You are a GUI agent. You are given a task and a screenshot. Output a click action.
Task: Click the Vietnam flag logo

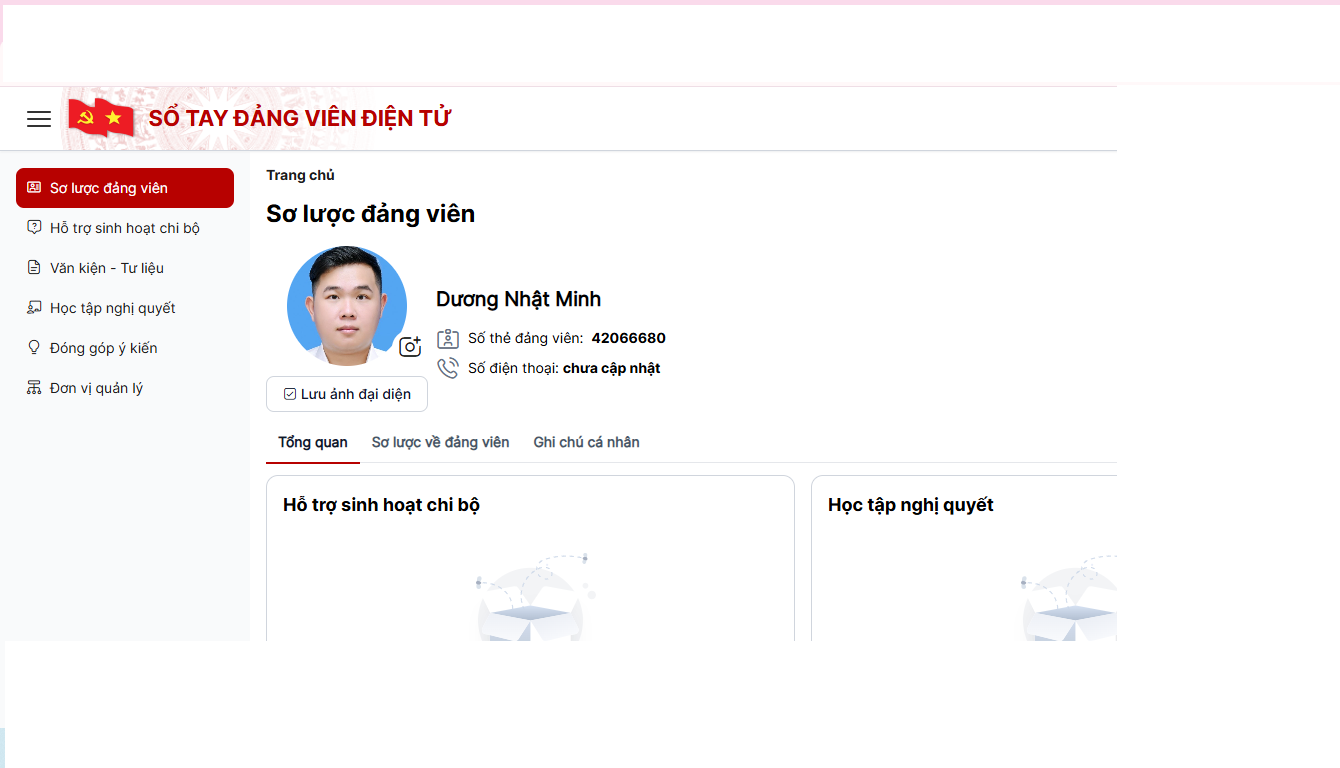101,118
